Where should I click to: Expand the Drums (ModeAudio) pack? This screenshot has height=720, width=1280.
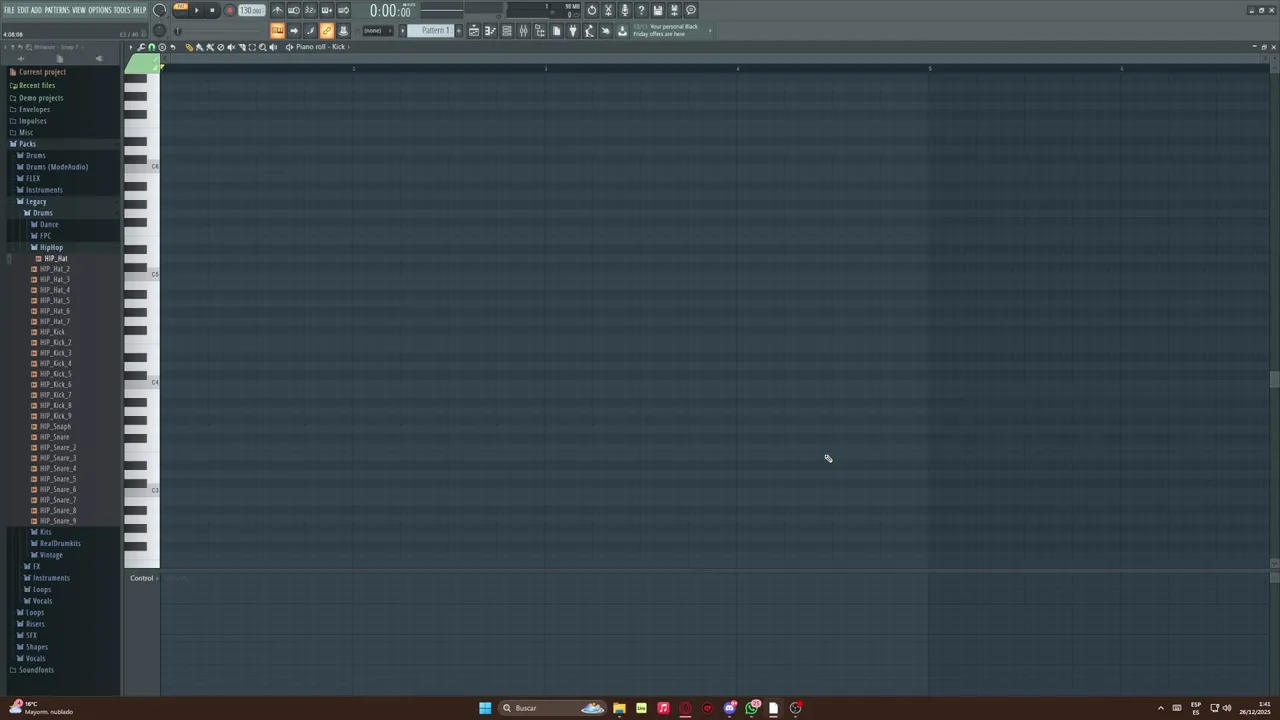[x=56, y=167]
